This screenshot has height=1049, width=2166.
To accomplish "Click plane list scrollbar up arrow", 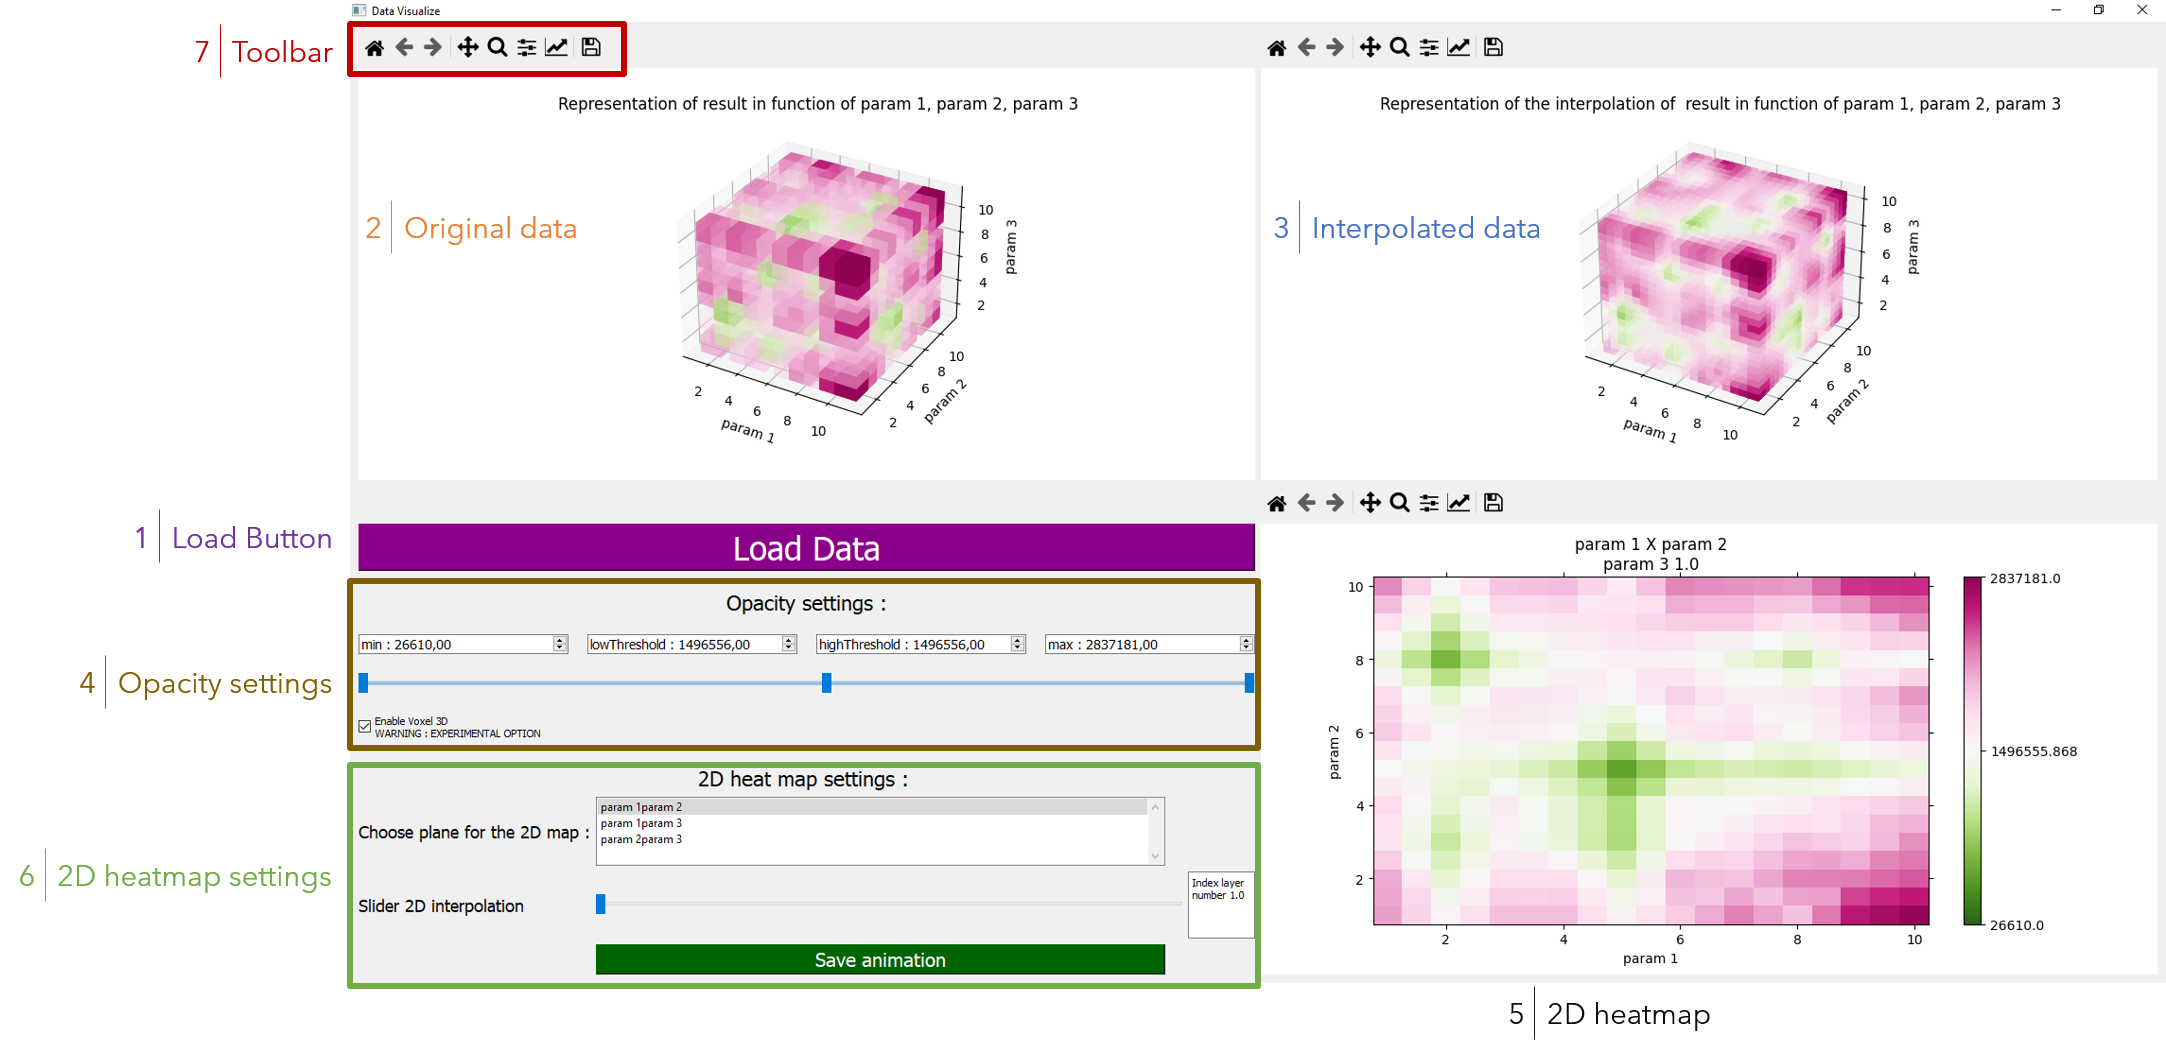I will click(1156, 807).
